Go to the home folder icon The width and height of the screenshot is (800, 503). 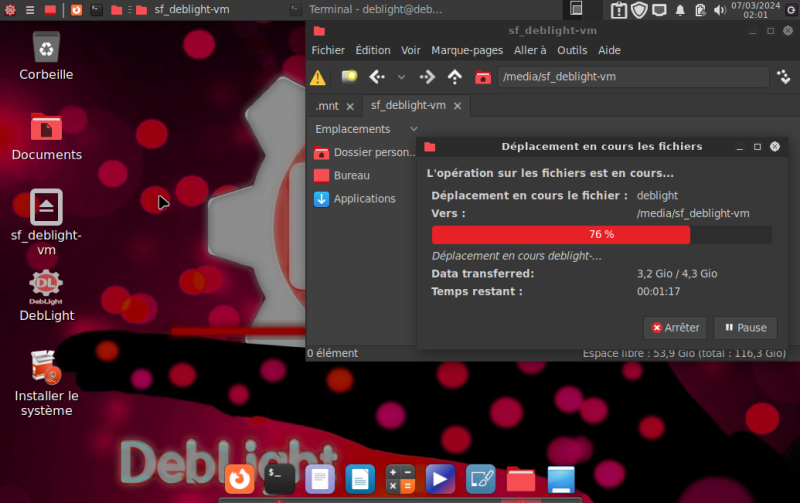click(x=483, y=77)
